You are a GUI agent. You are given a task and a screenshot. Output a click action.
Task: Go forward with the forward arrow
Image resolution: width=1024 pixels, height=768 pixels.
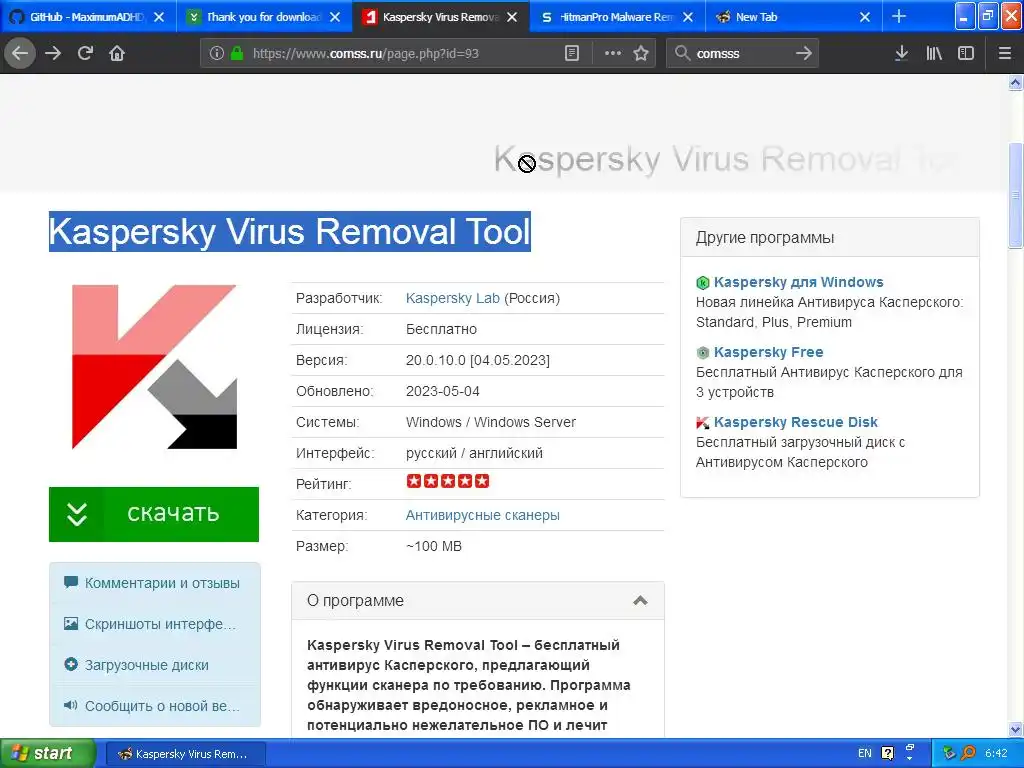(53, 53)
